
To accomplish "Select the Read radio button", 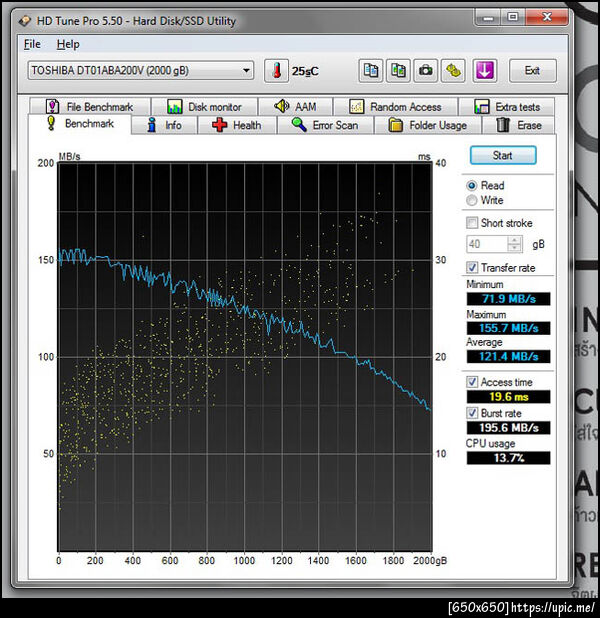I will (x=471, y=186).
